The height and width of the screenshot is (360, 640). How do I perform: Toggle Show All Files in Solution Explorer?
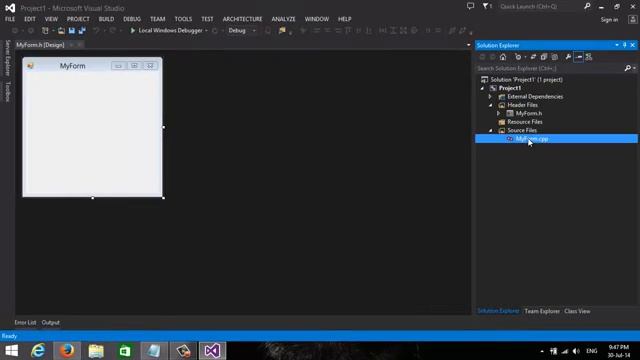[554, 57]
